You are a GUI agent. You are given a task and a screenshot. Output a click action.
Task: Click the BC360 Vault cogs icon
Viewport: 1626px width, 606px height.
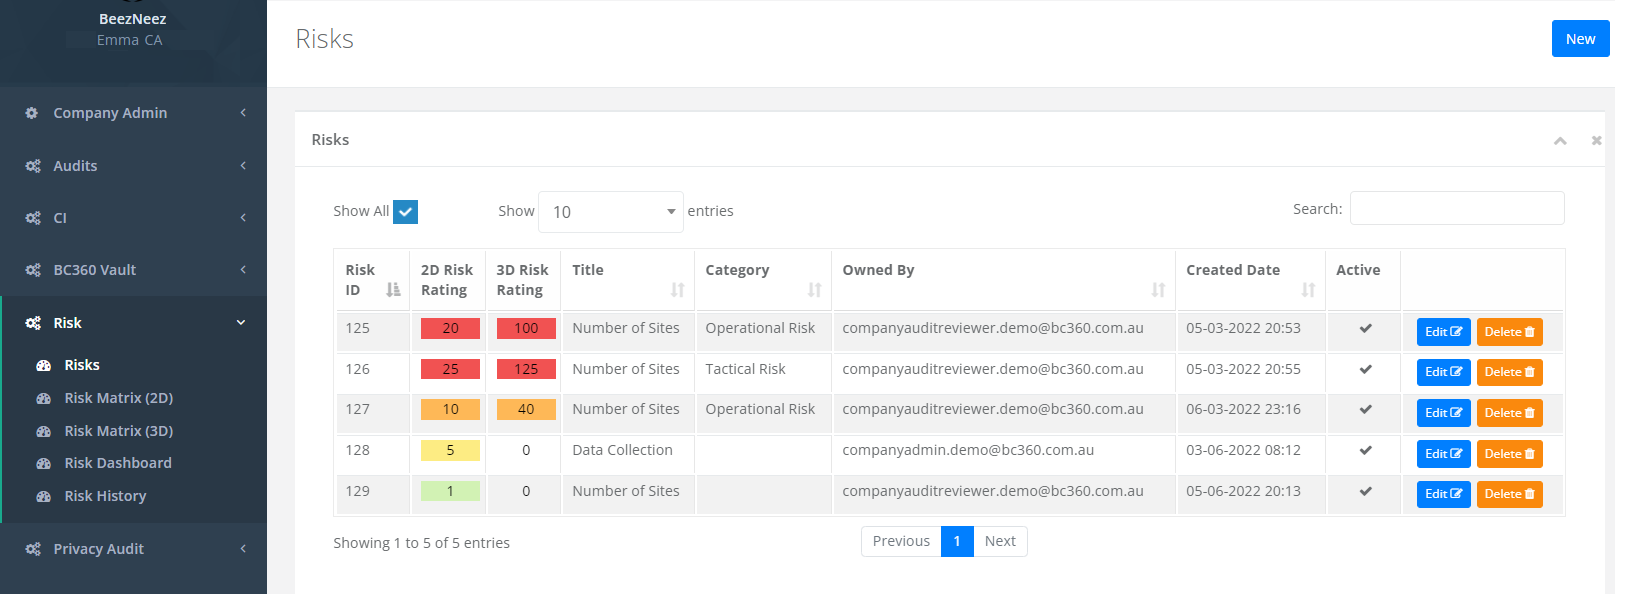click(33, 270)
